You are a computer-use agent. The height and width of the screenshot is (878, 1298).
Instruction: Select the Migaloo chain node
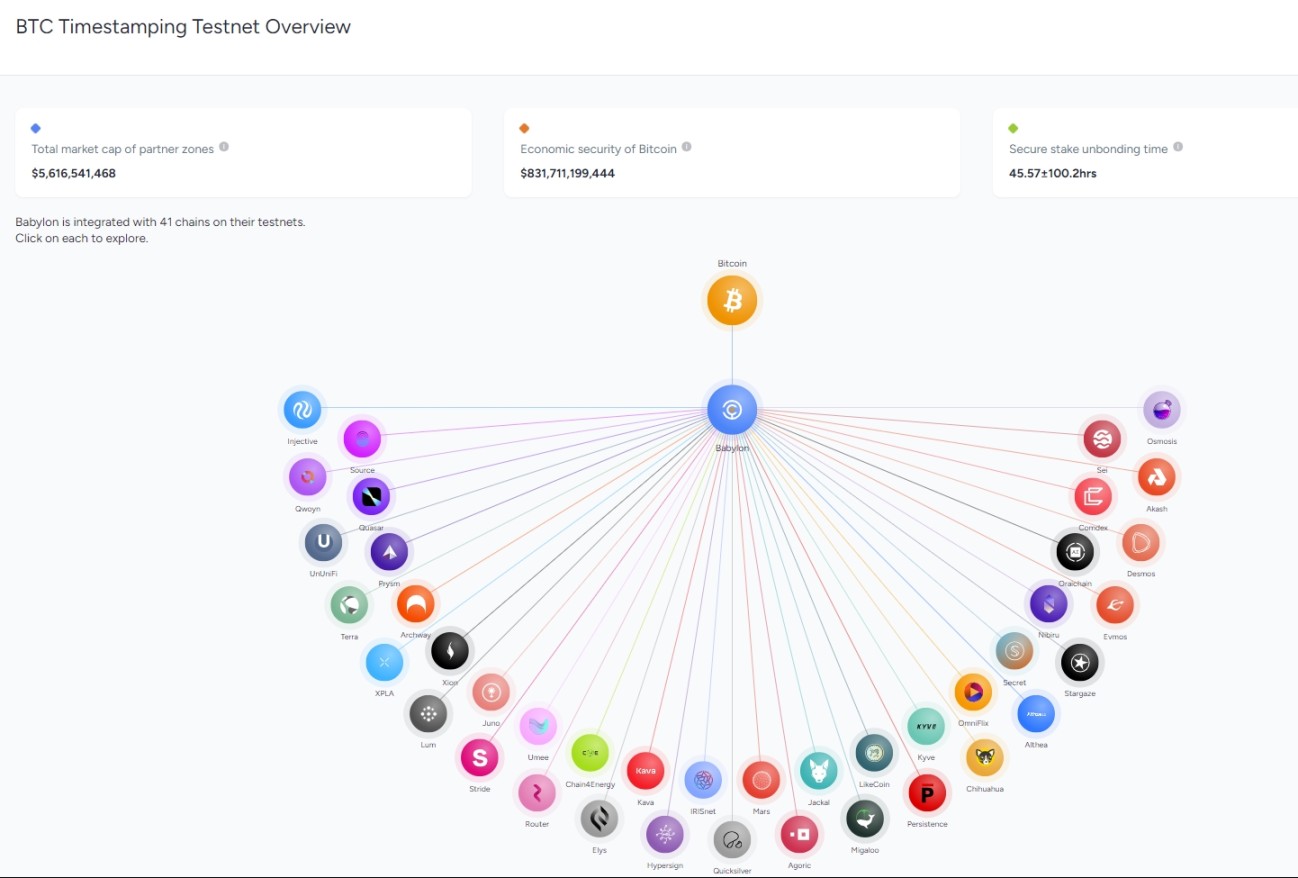pos(865,820)
